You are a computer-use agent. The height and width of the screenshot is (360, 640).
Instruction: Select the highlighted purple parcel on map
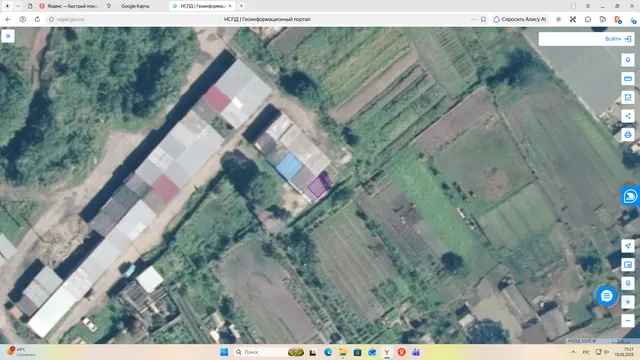tap(320, 186)
